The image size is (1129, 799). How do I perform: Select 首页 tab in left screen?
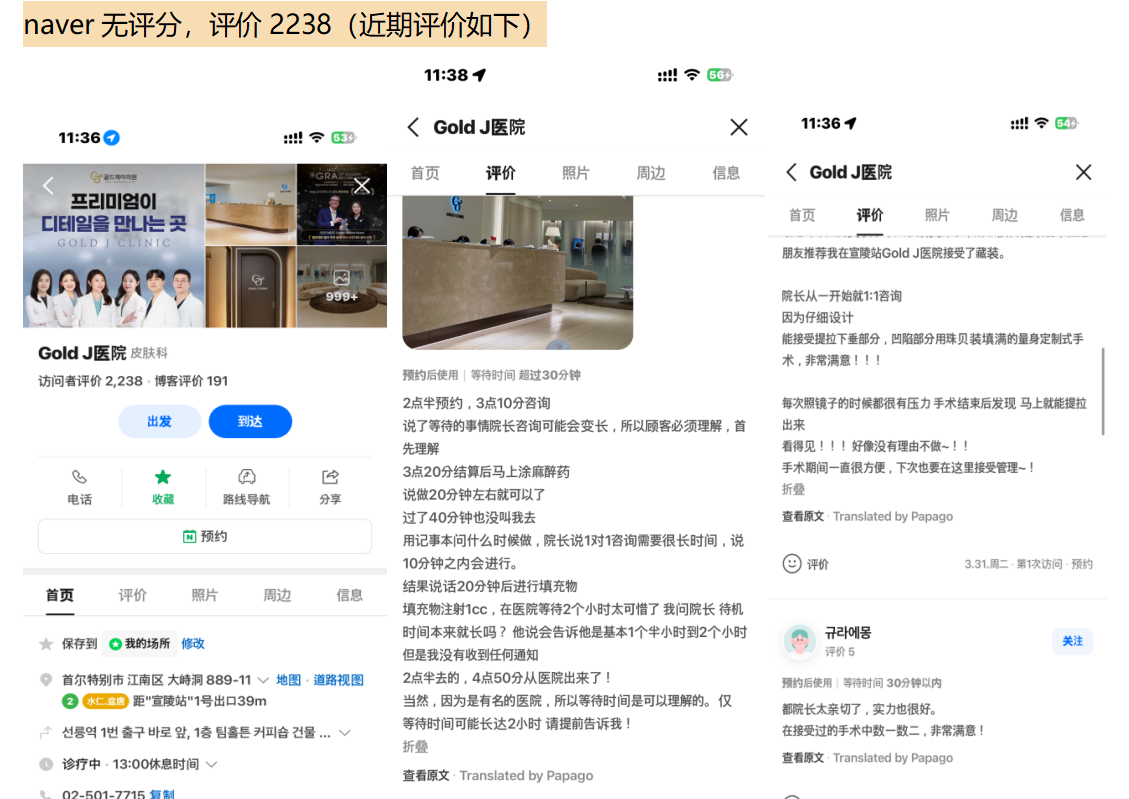pos(60,595)
